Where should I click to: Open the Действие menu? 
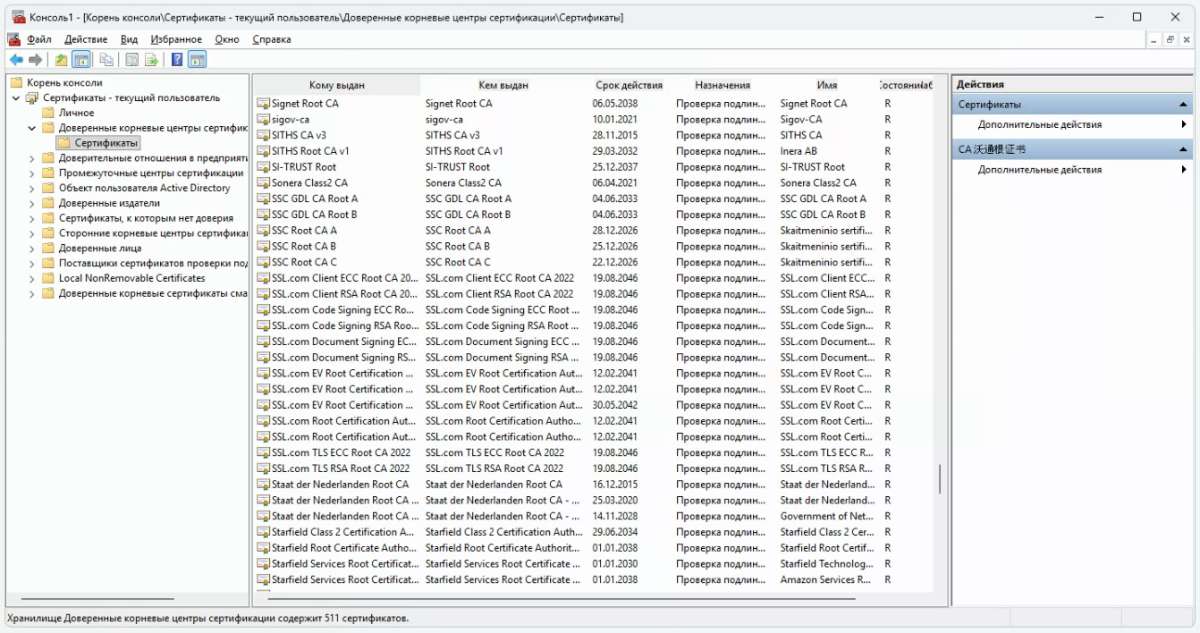(86, 39)
